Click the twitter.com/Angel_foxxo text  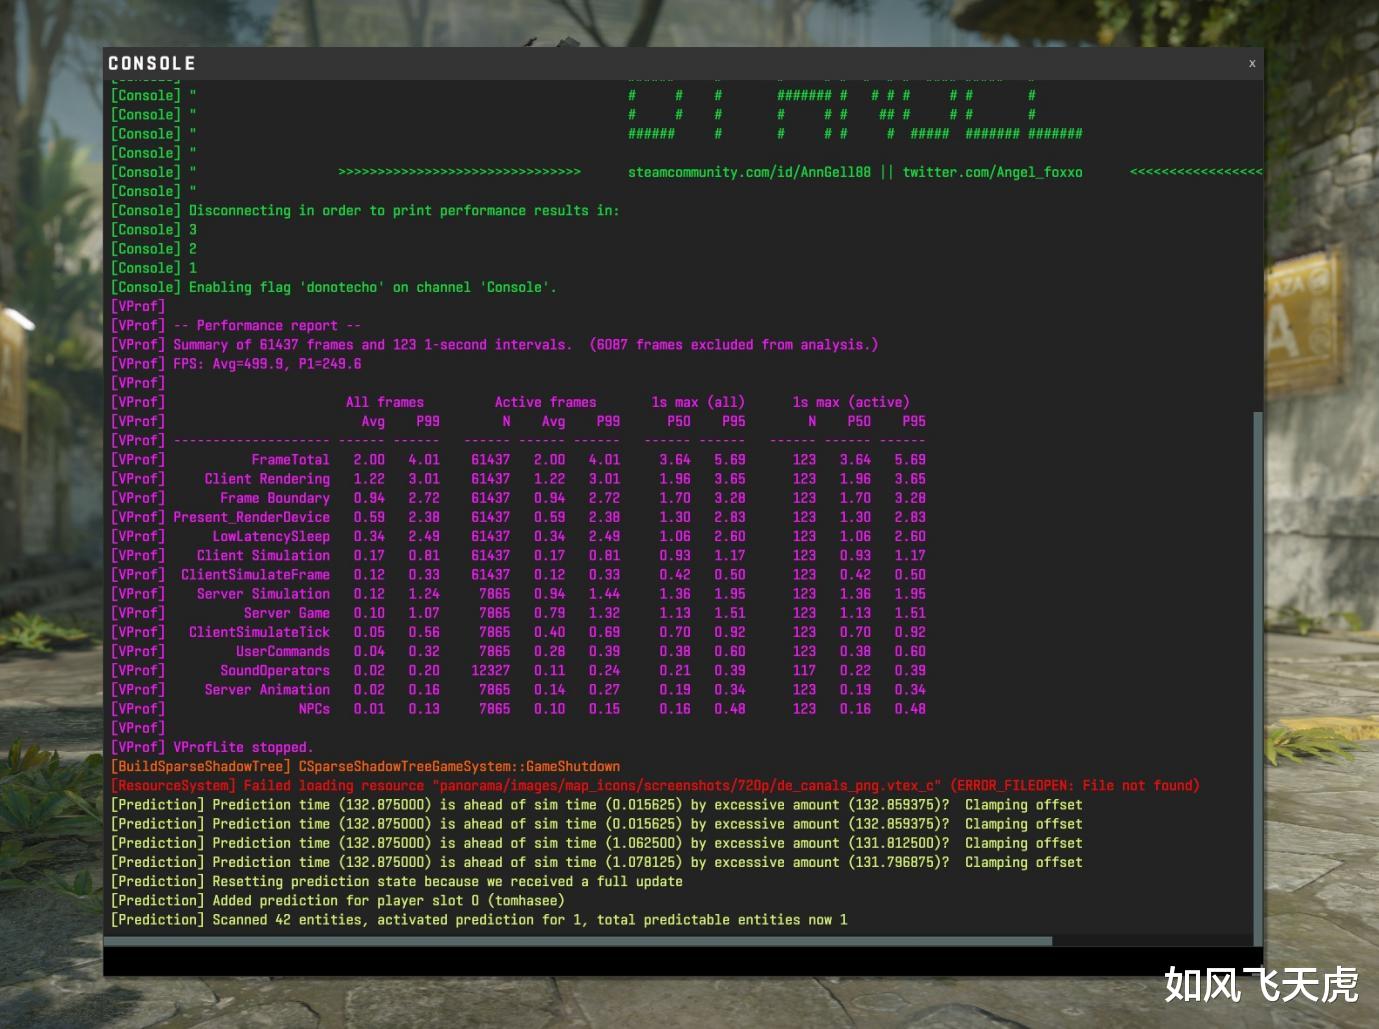[992, 172]
